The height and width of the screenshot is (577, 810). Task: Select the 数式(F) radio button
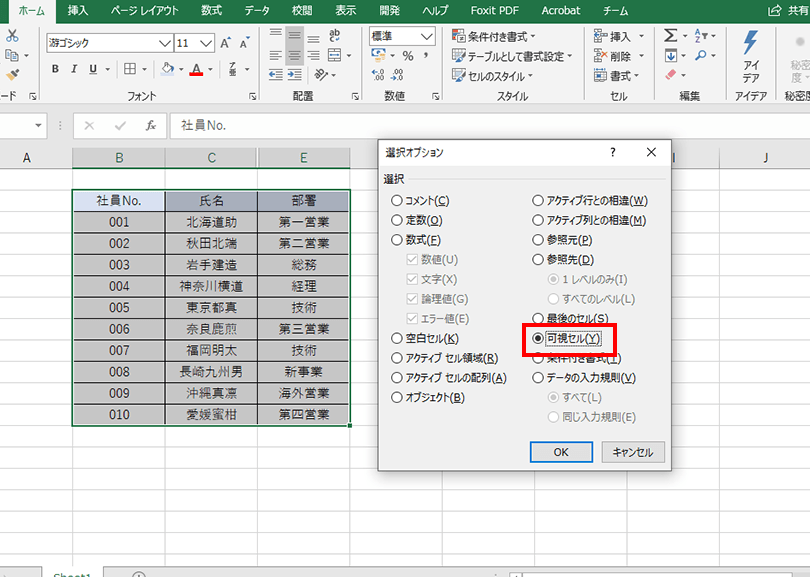pos(396,240)
